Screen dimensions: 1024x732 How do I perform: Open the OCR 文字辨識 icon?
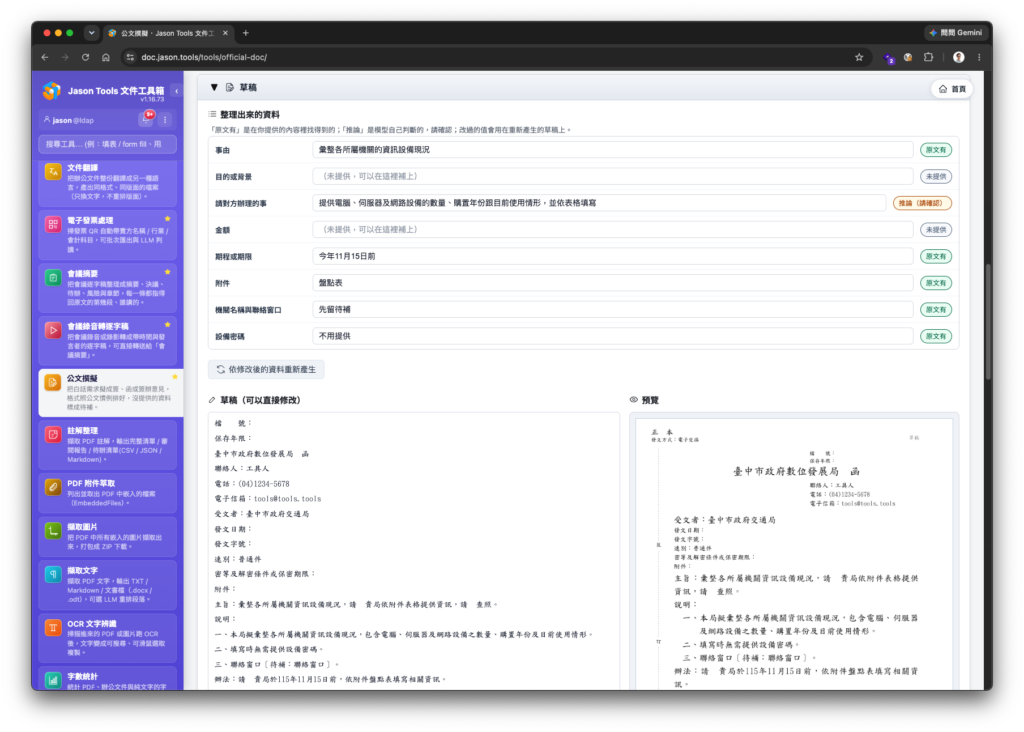pyautogui.click(x=53, y=628)
